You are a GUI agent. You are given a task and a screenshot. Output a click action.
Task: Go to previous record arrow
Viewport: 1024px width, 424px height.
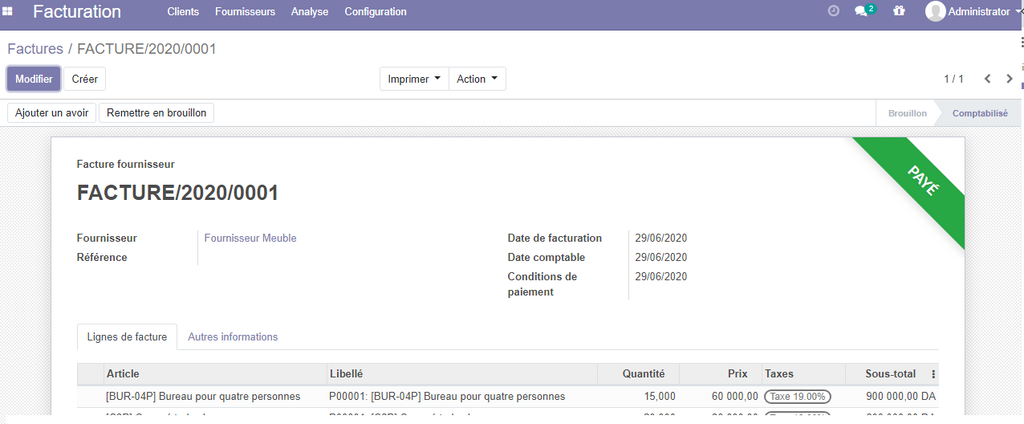[x=987, y=79]
